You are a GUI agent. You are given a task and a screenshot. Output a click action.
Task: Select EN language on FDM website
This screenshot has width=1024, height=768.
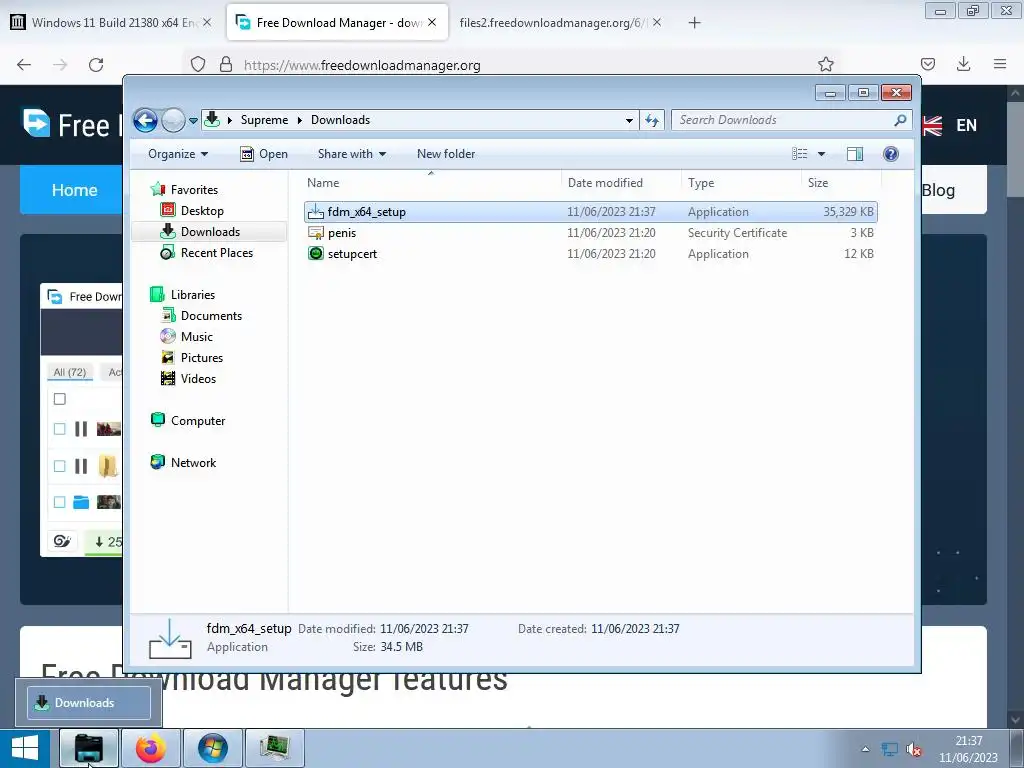[x=967, y=125]
